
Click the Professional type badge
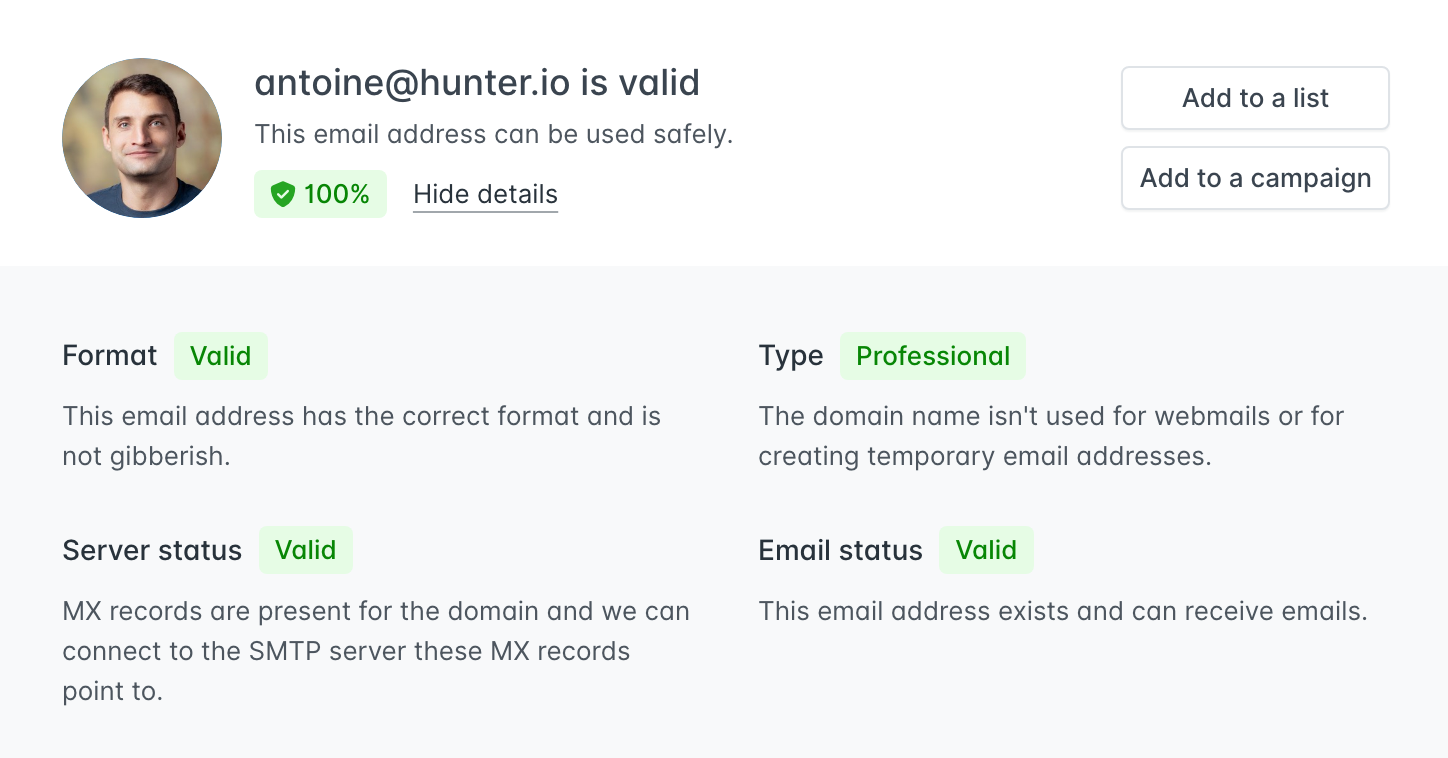coord(932,356)
